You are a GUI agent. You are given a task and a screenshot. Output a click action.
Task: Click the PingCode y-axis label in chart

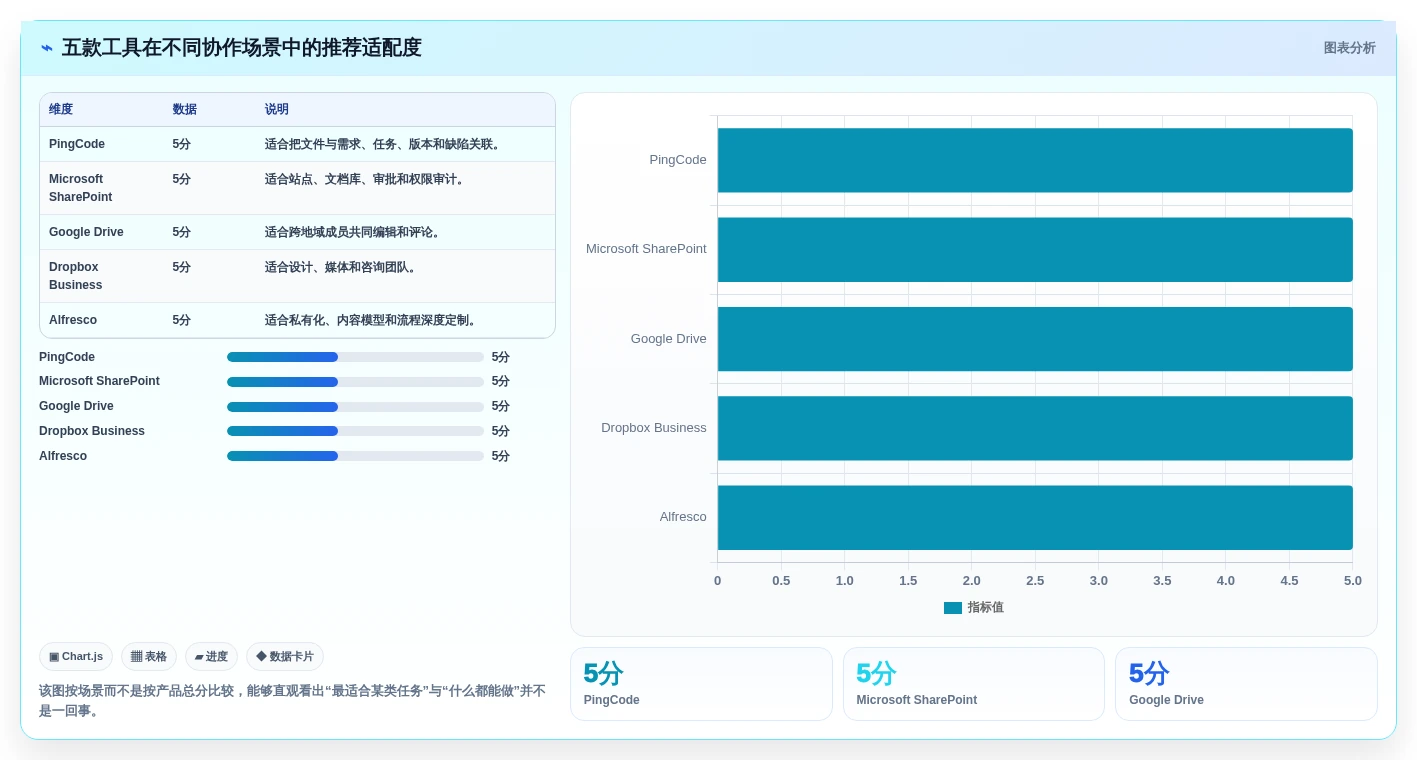[x=678, y=160]
